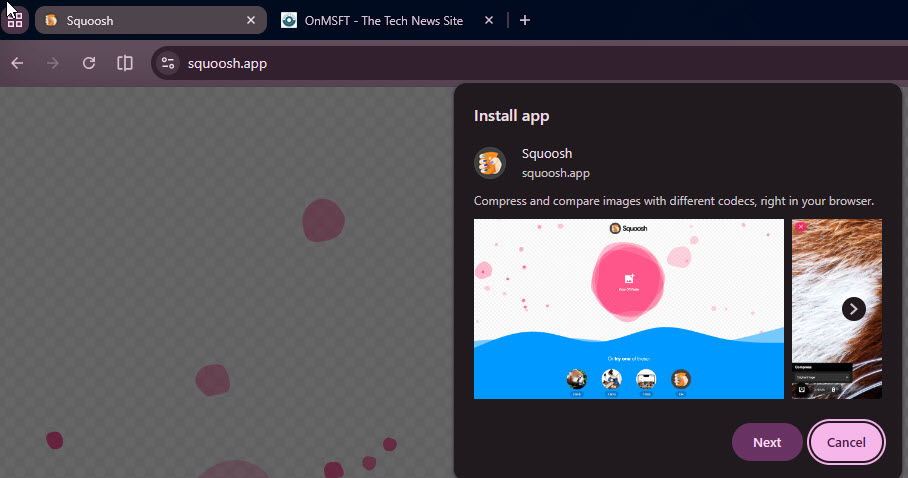Select the first Squoosh screenshot preview

(628, 309)
